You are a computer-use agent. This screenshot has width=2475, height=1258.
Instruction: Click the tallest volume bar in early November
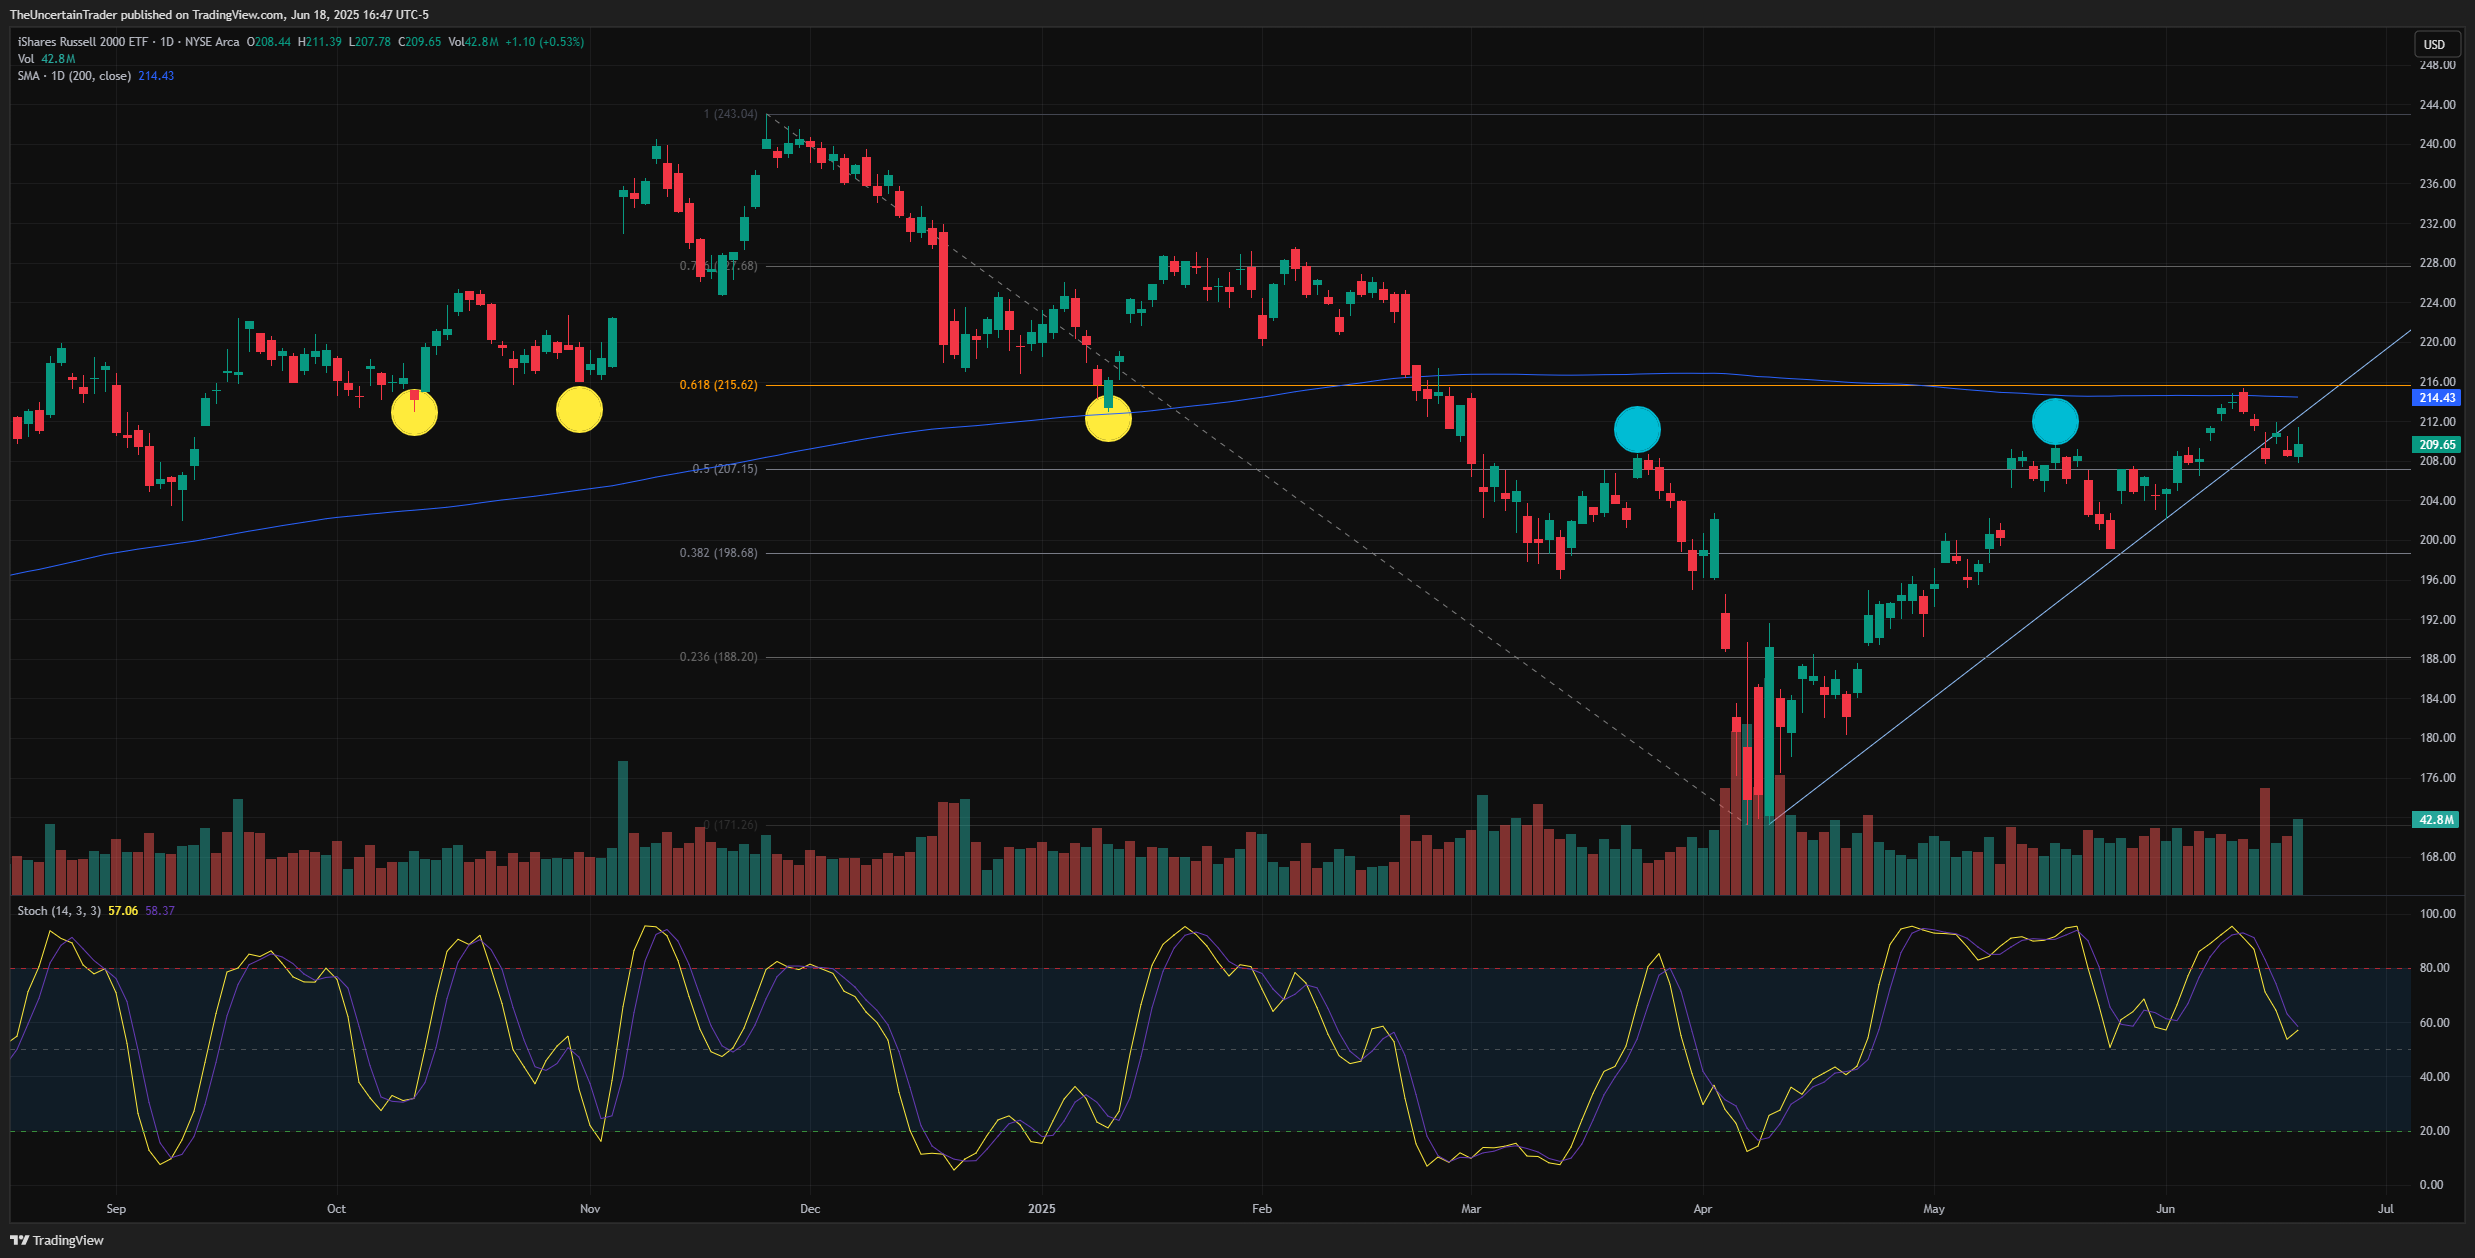623,828
